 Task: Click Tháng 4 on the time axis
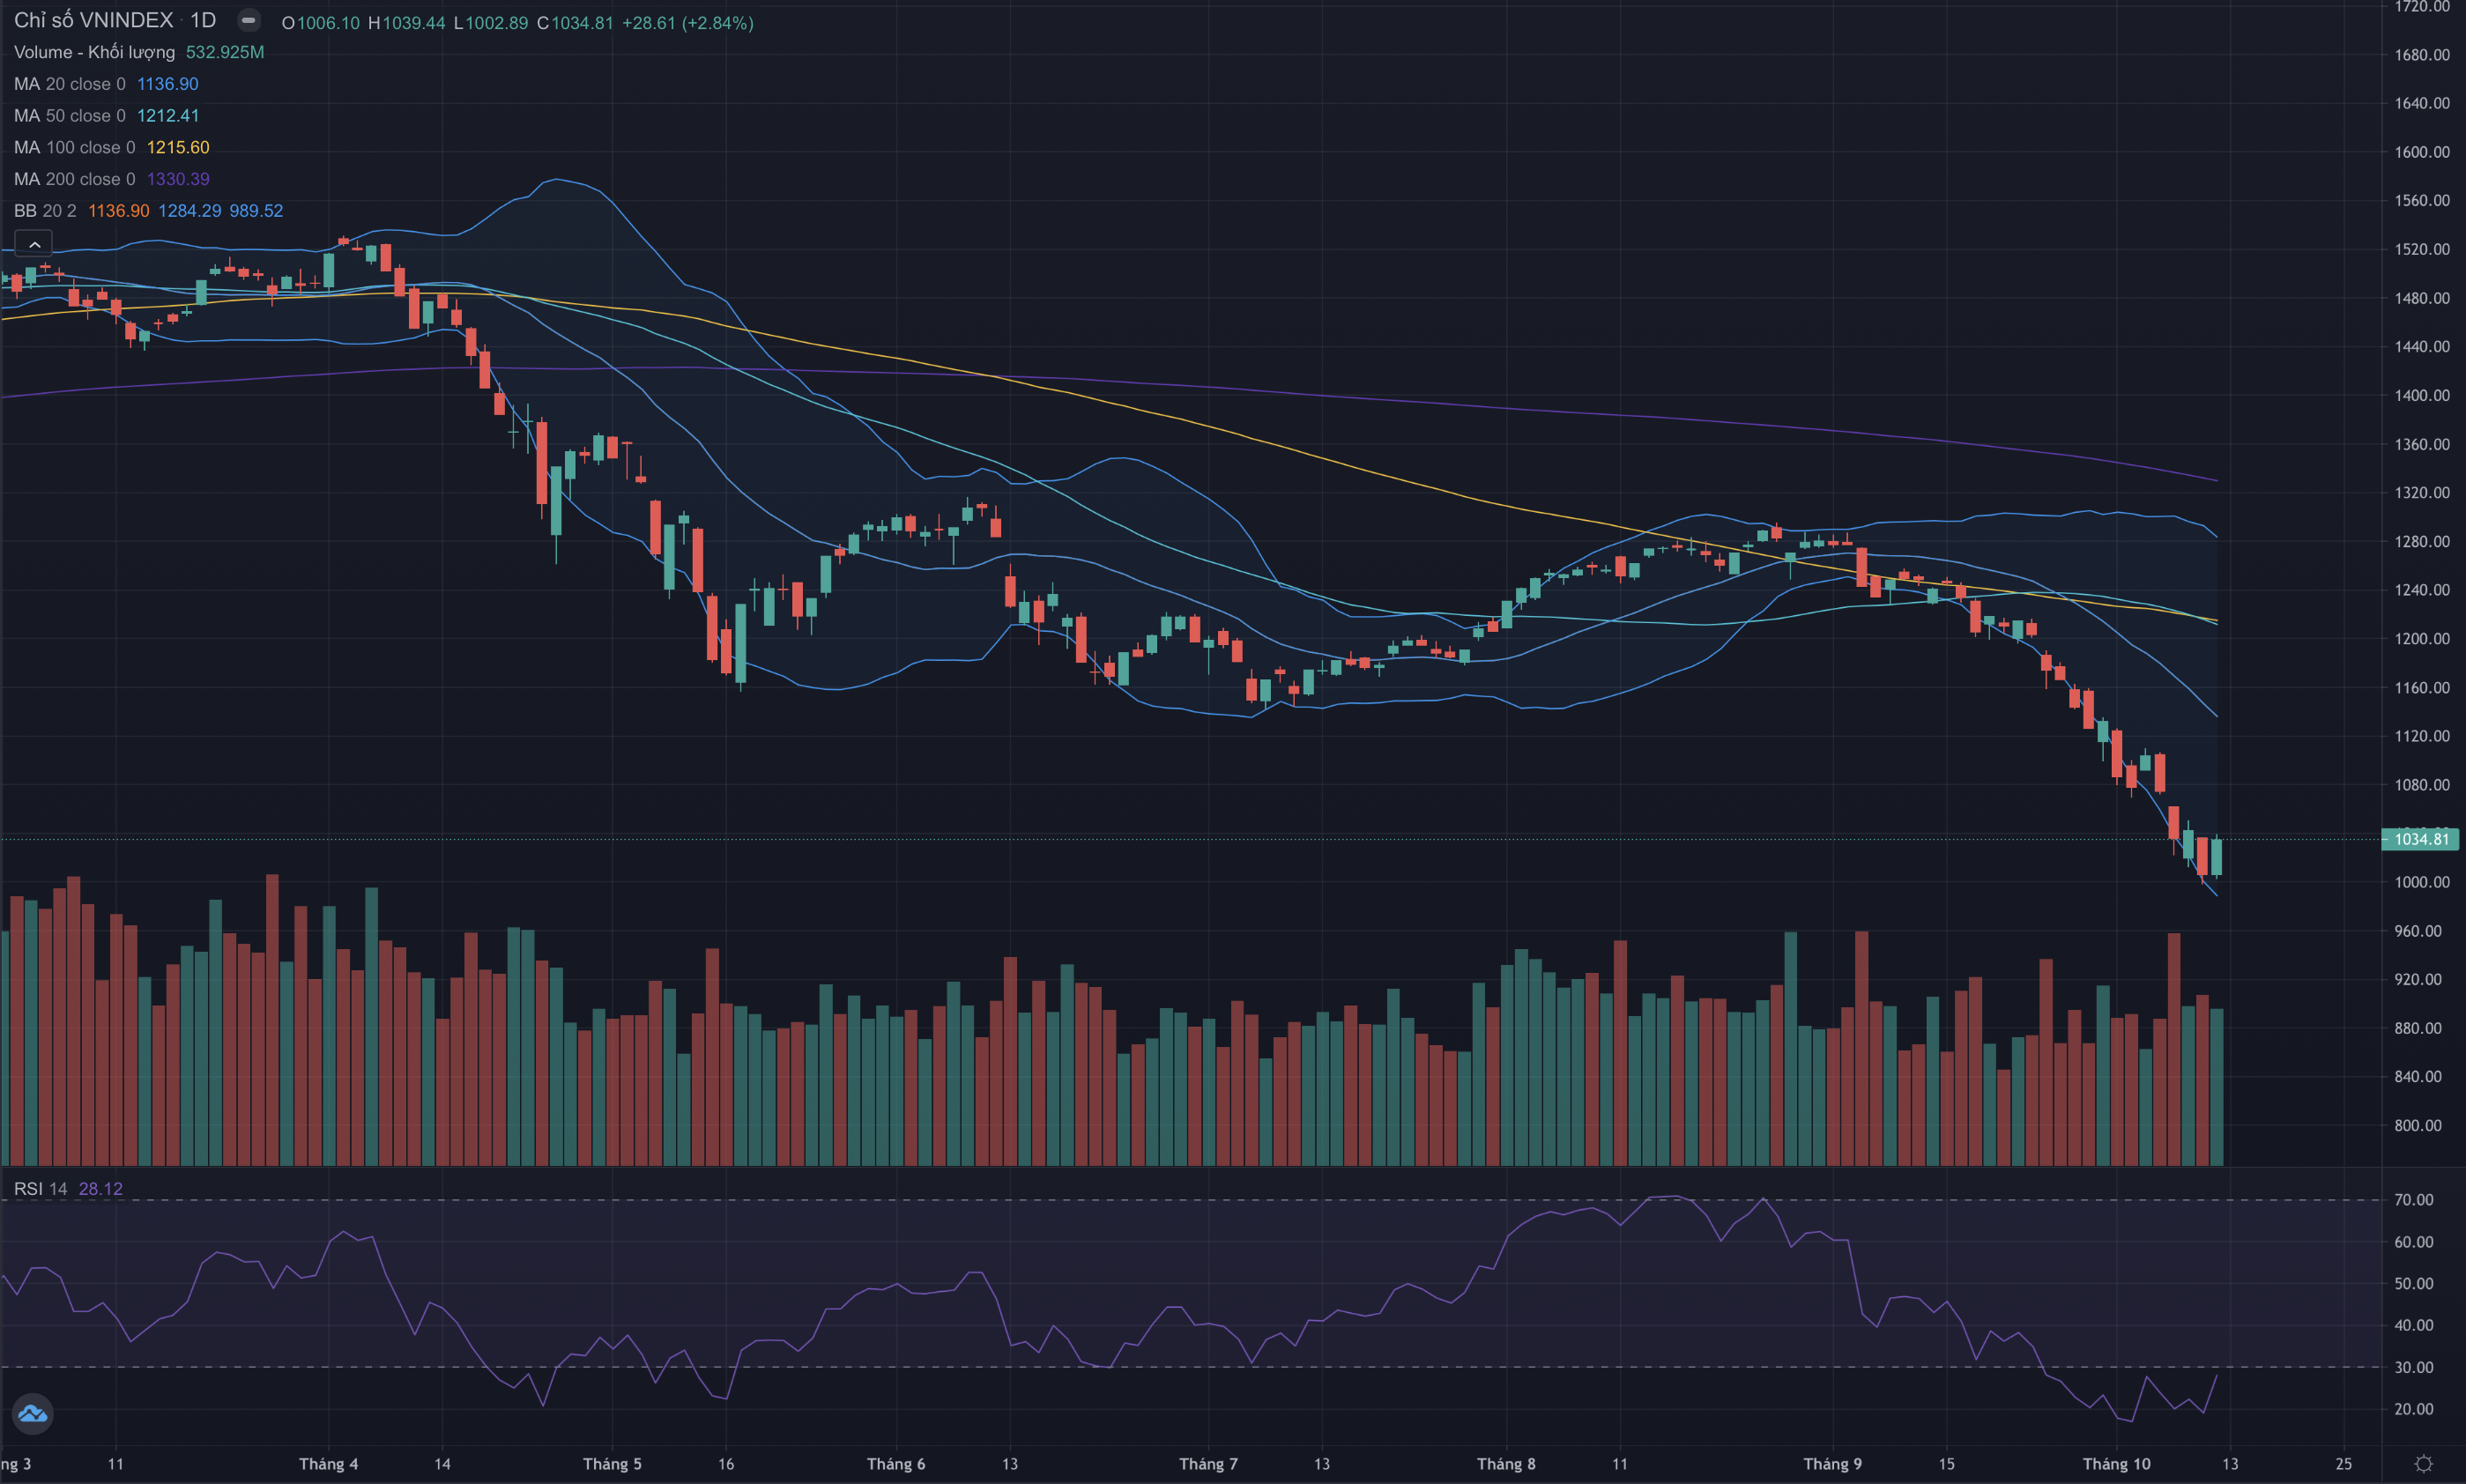(x=328, y=1464)
